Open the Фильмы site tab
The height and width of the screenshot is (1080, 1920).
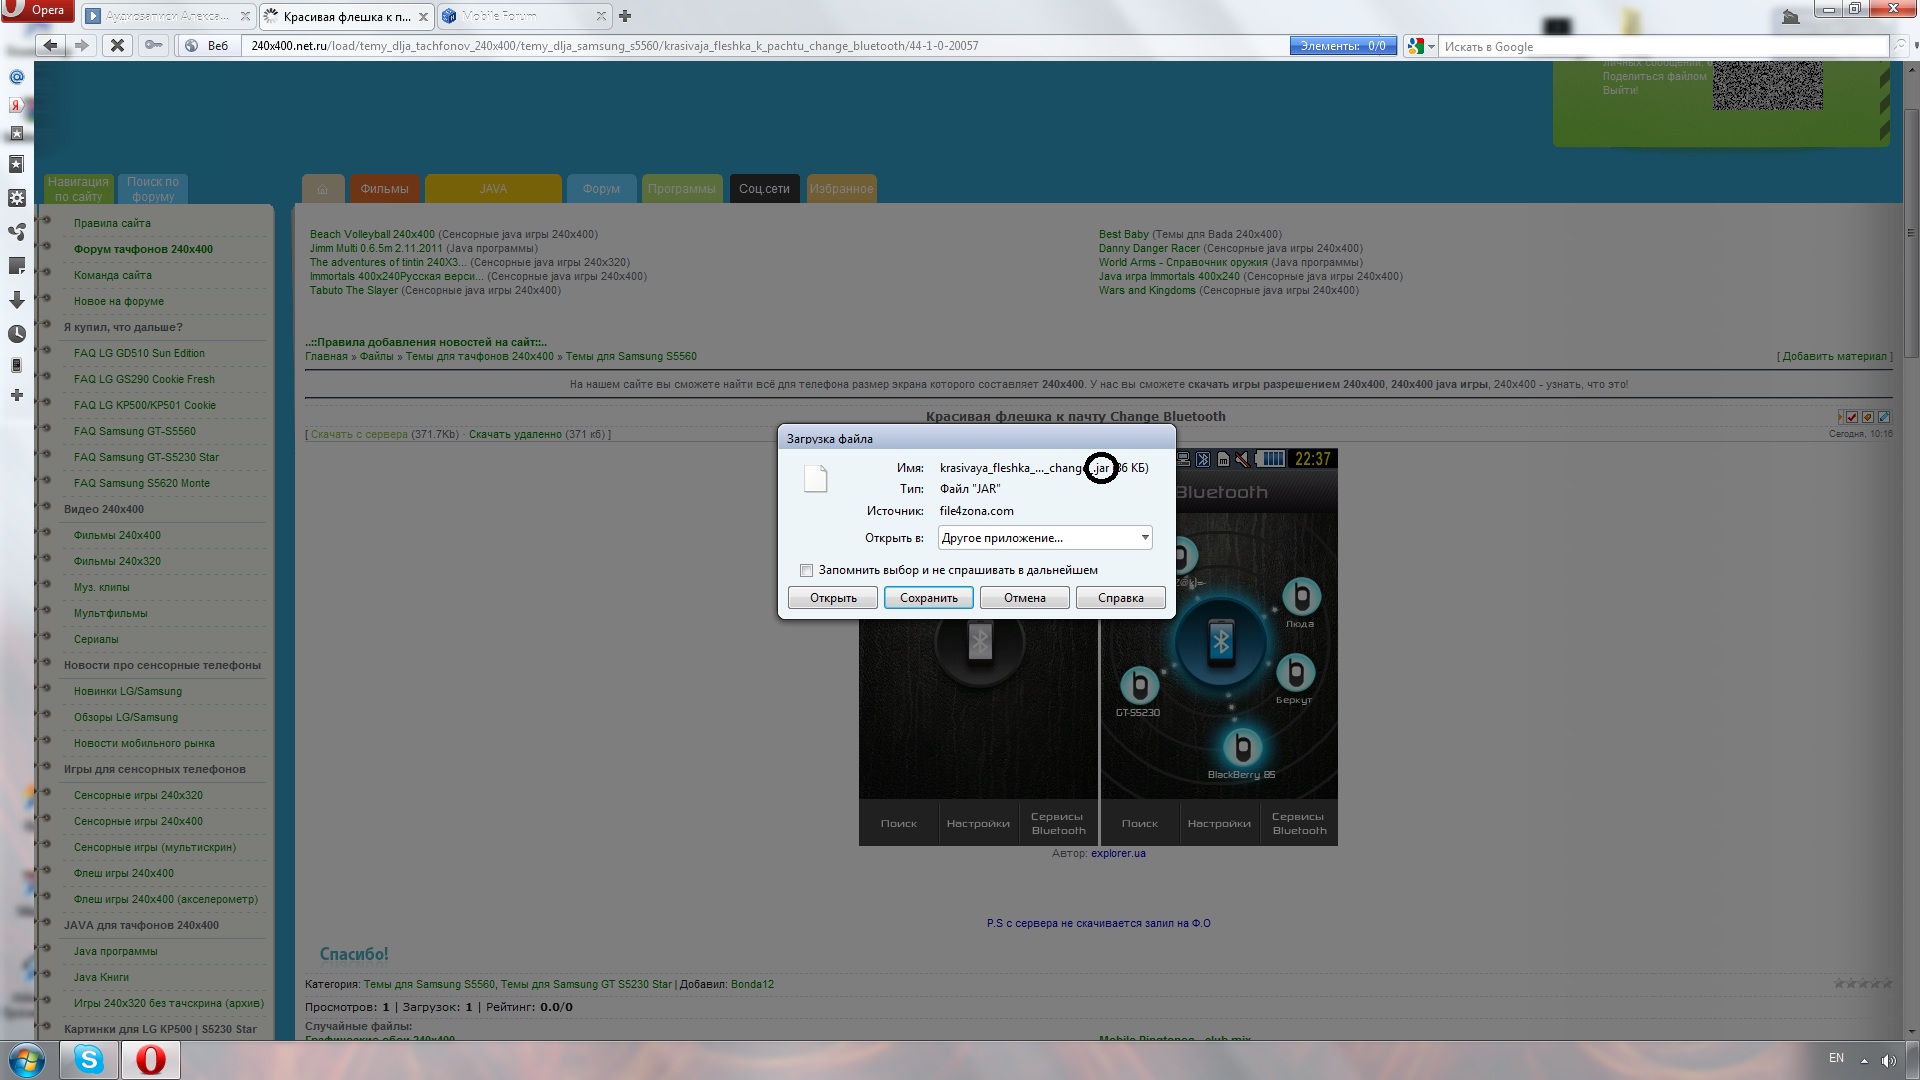384,189
